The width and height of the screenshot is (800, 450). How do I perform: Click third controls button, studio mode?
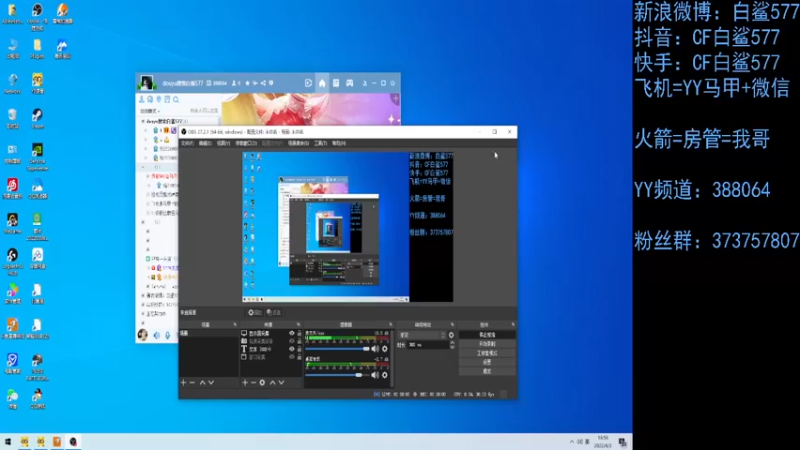pyautogui.click(x=487, y=353)
